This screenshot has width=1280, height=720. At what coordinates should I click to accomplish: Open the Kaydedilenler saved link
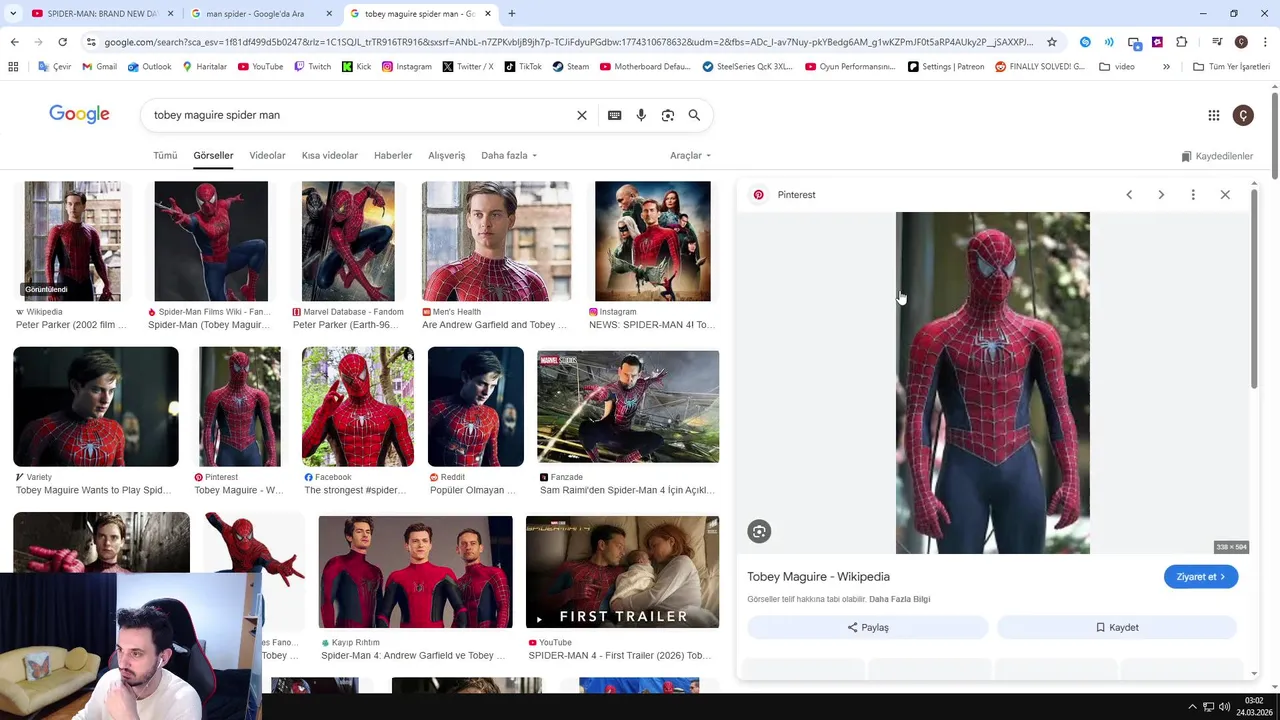[1217, 156]
